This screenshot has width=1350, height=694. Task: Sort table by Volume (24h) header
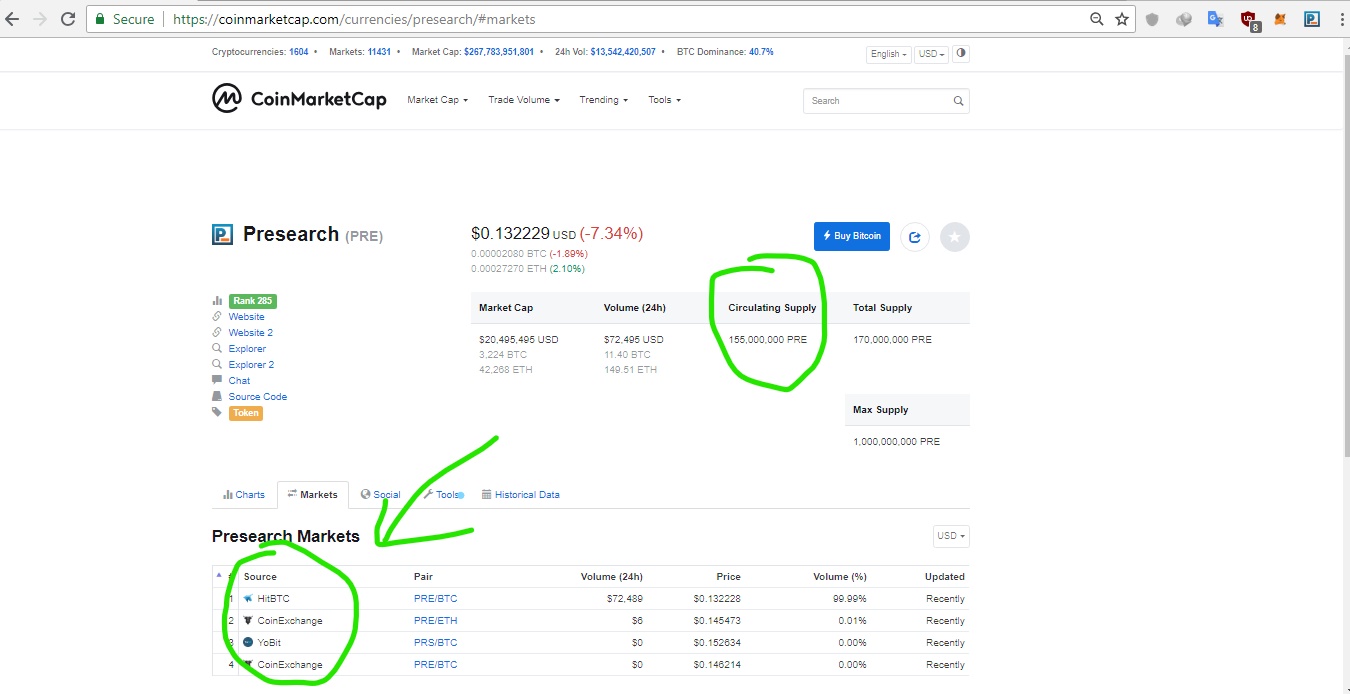[611, 577]
